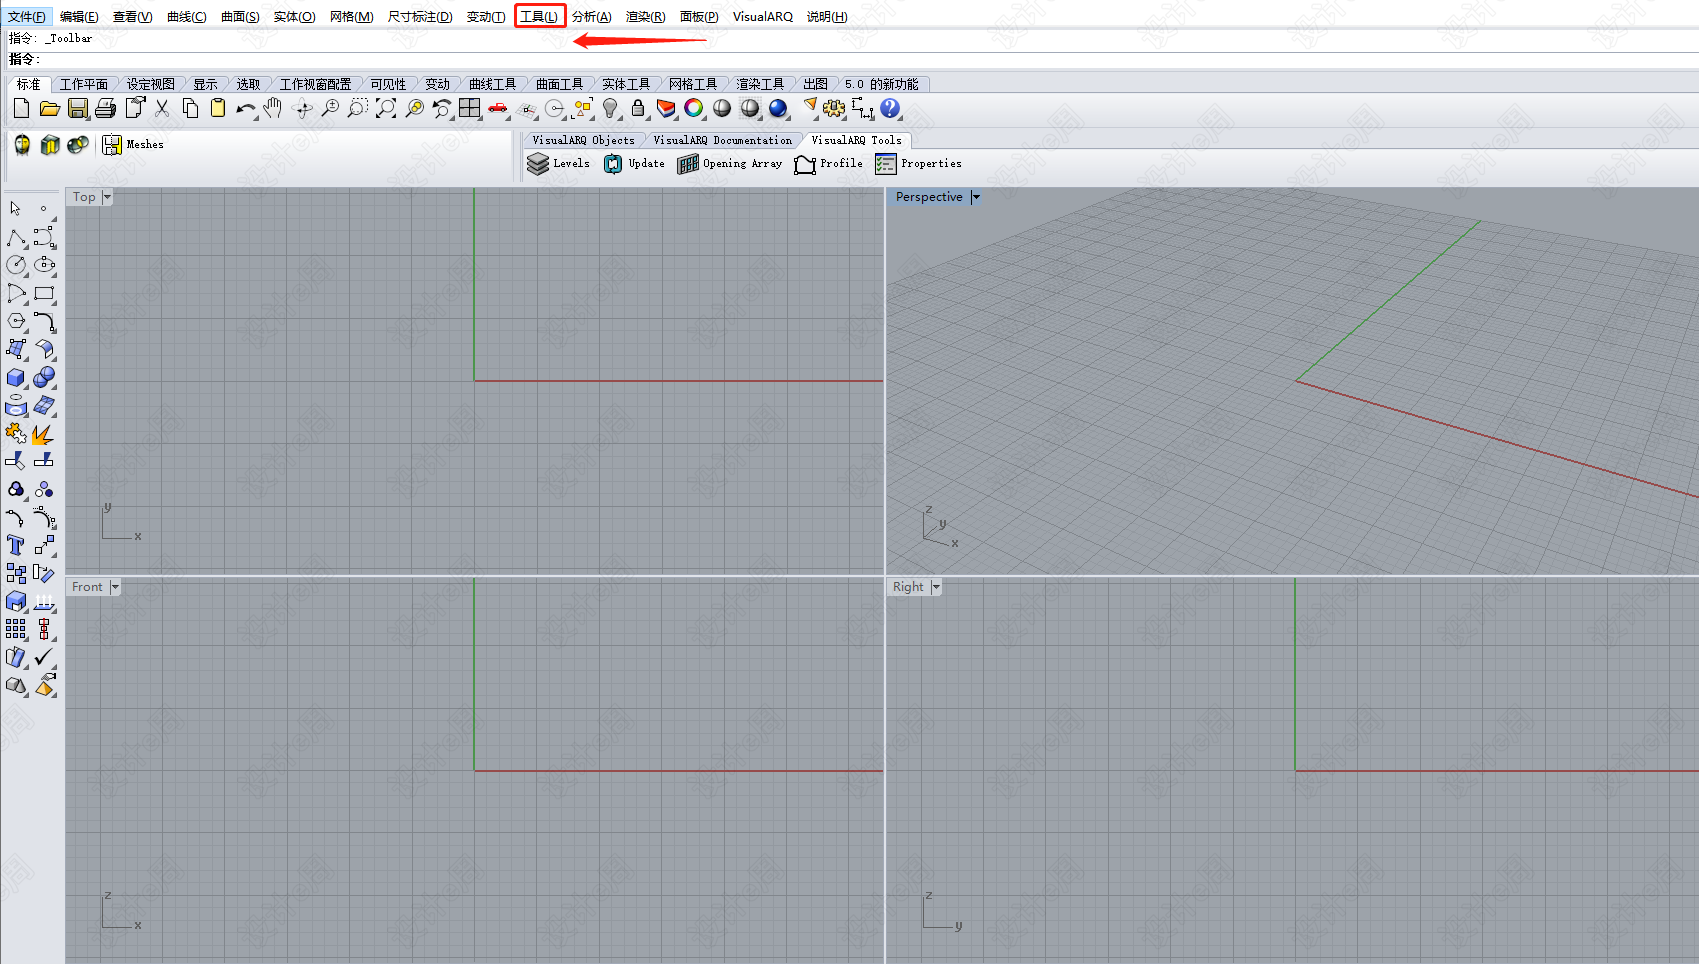
Task: Switch to the VisualARQ Documentation tab
Action: click(722, 140)
